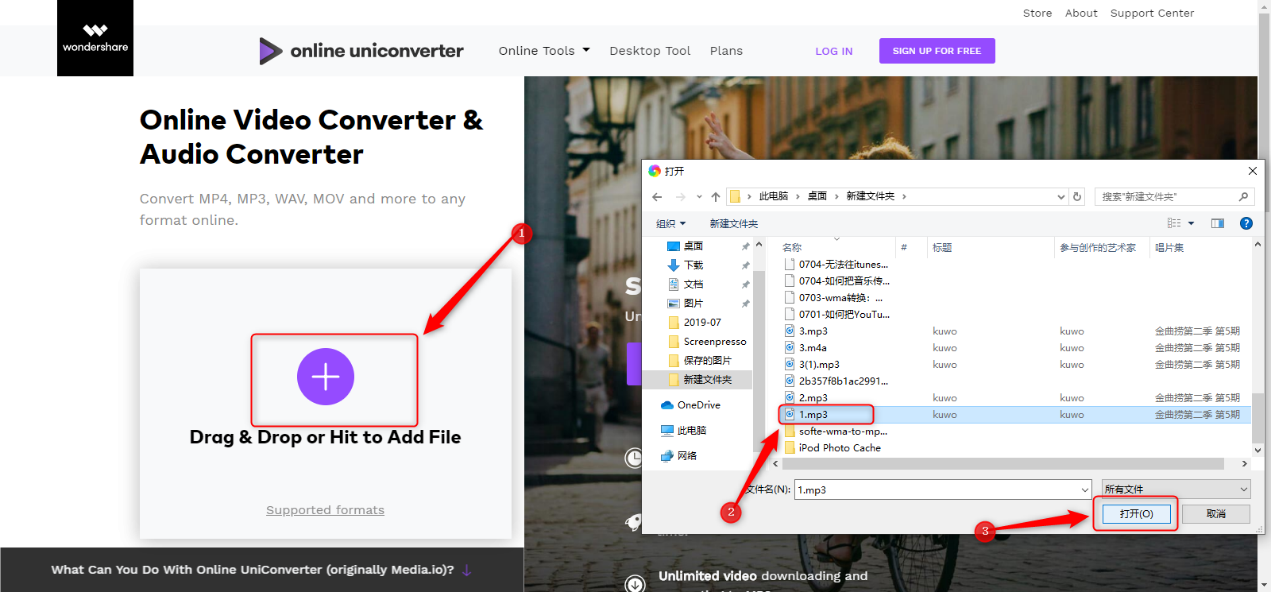Screen dimensions: 1271x592
Task: Click the 图片 pictures icon in sidebar
Action: [673, 303]
